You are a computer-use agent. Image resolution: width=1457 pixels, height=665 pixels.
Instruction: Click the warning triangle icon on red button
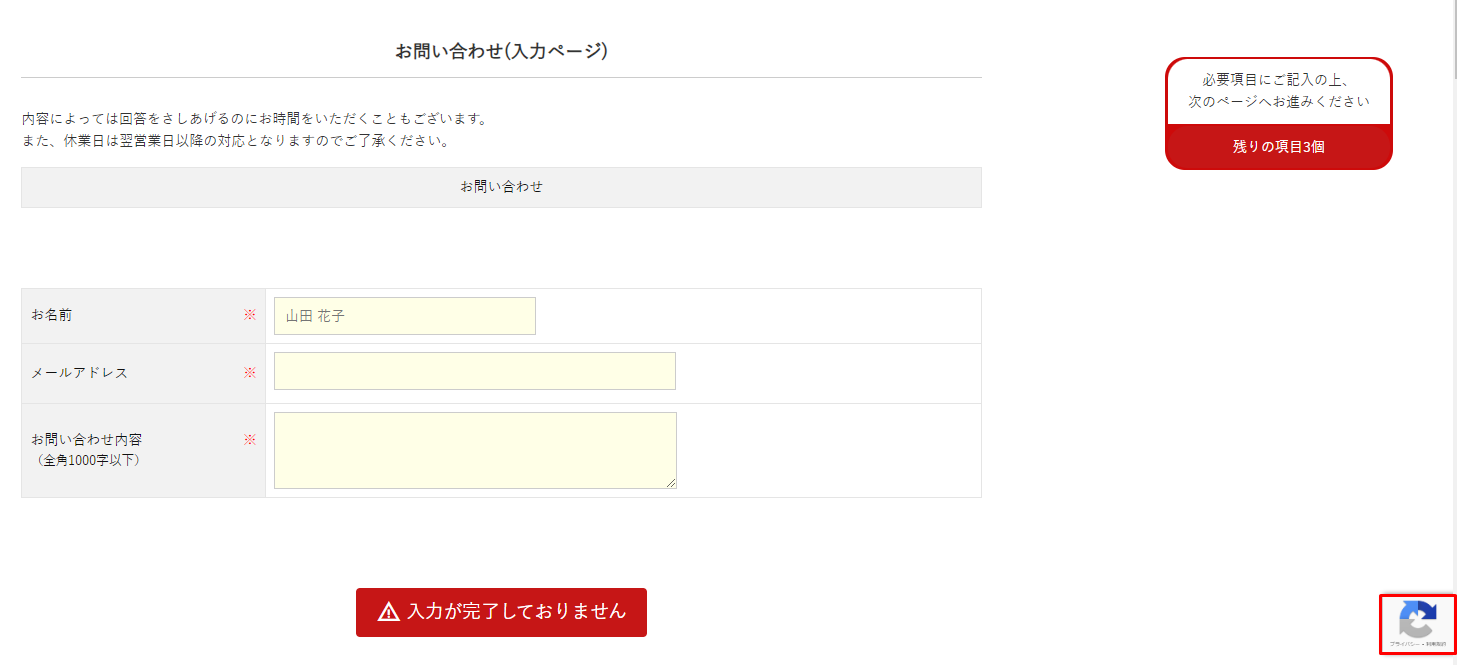coord(389,612)
